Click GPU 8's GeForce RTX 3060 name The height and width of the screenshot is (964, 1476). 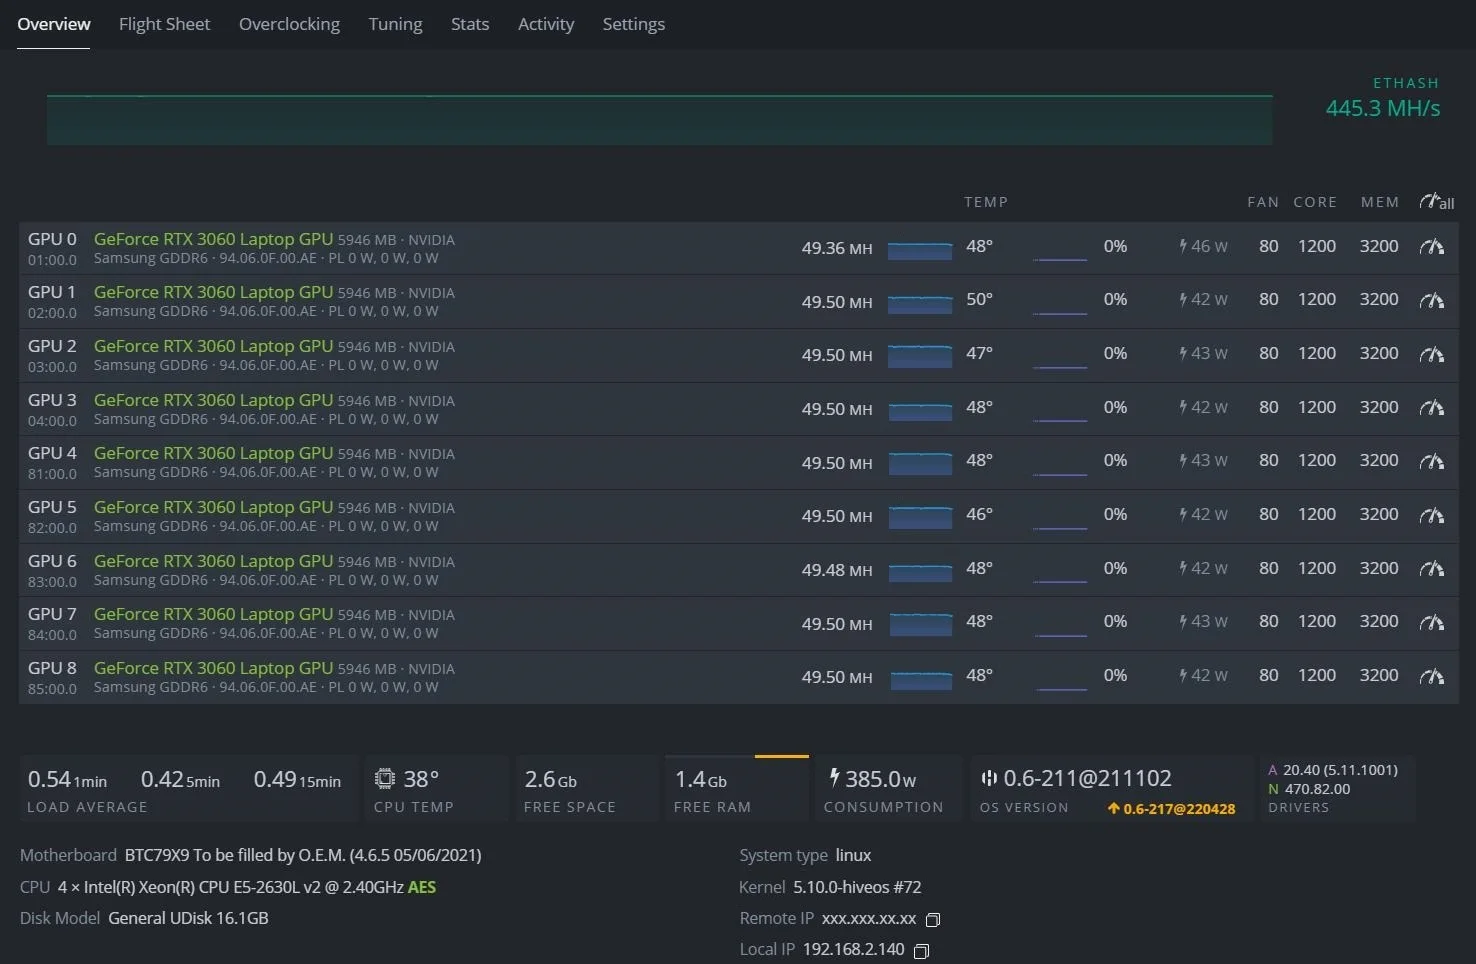tap(213, 668)
